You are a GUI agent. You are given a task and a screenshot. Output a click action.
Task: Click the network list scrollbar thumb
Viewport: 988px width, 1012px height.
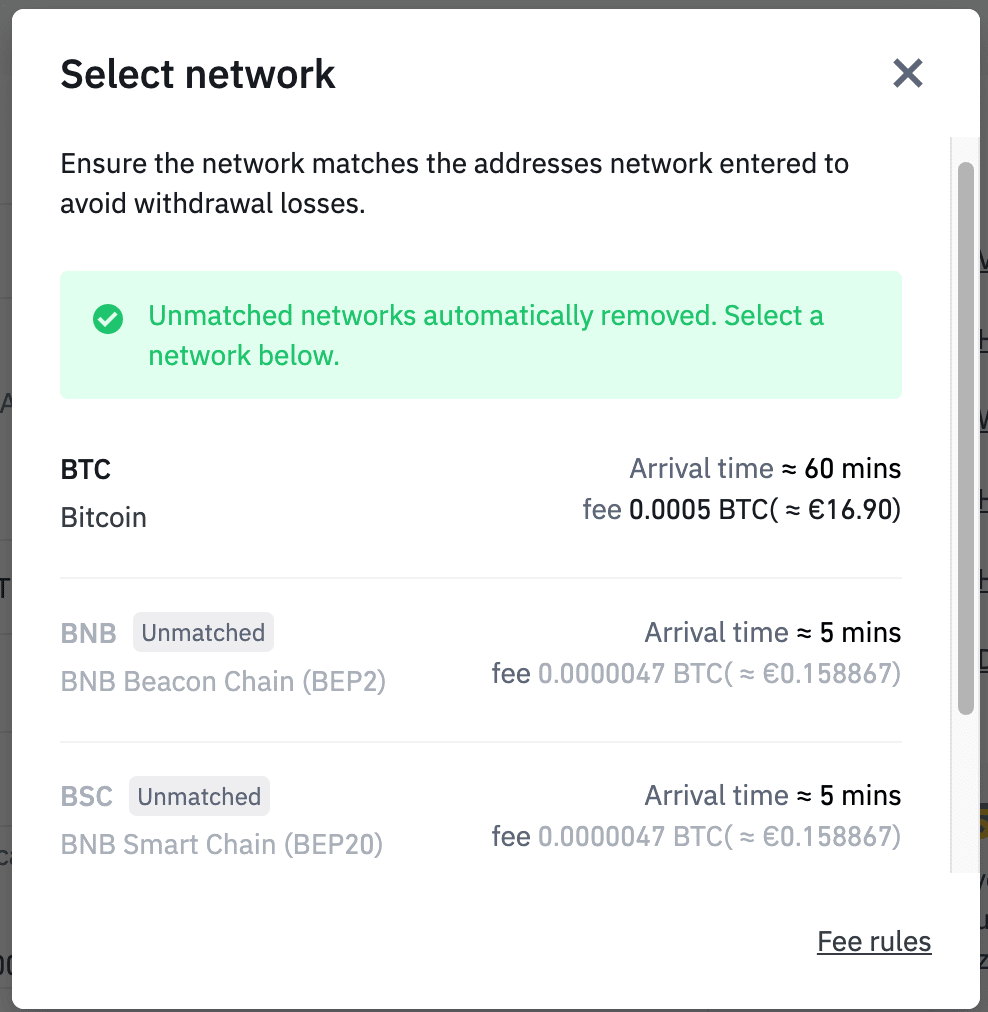965,438
